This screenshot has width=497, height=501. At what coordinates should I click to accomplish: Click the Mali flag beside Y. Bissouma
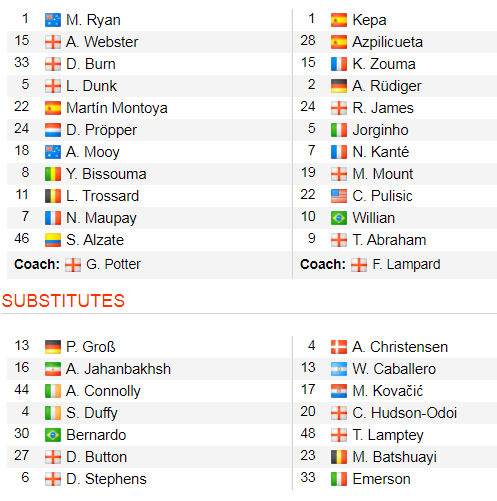(53, 174)
